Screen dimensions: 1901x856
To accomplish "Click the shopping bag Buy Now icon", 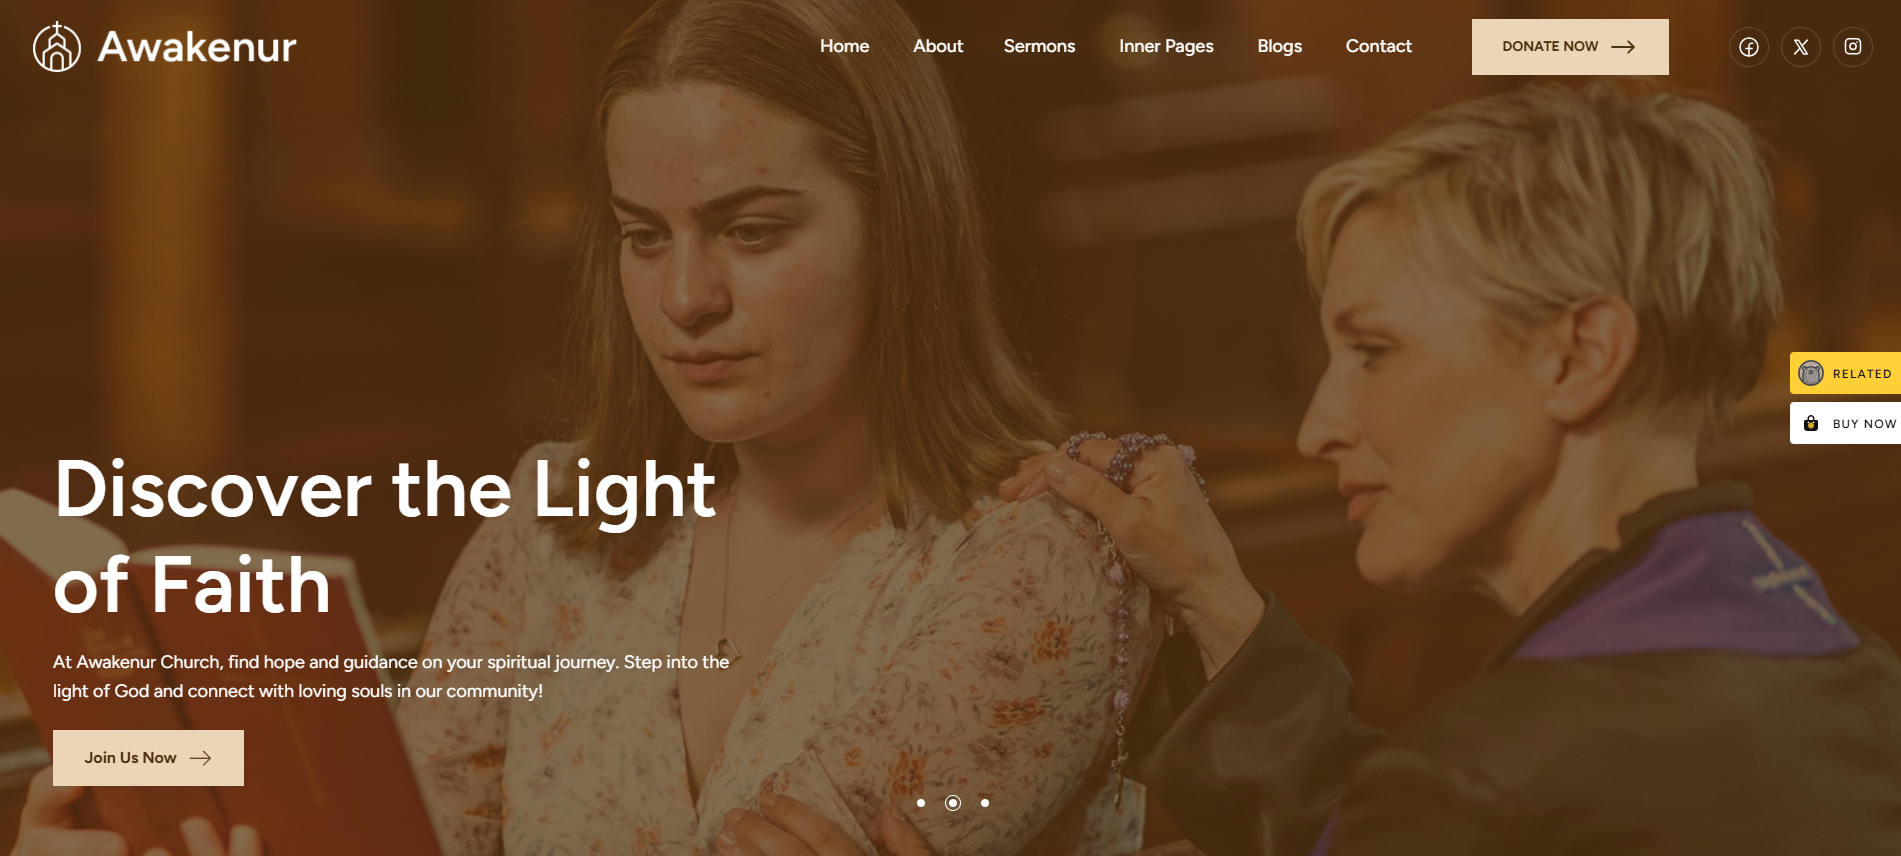I will tap(1811, 423).
